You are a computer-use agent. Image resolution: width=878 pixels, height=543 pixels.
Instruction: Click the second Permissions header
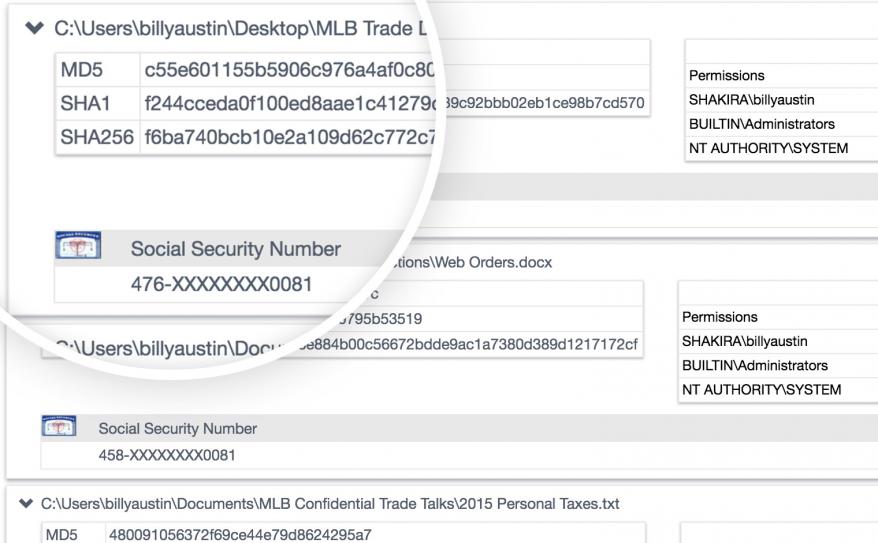pyautogui.click(x=719, y=317)
